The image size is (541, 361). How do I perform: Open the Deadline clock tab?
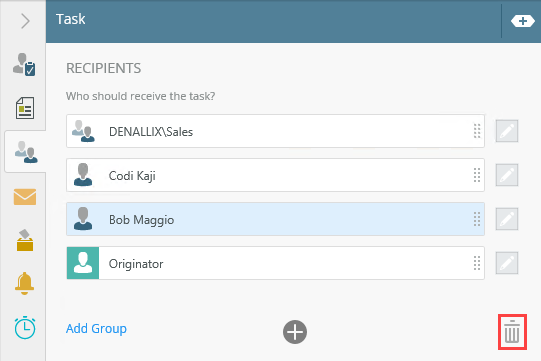[x=25, y=328]
